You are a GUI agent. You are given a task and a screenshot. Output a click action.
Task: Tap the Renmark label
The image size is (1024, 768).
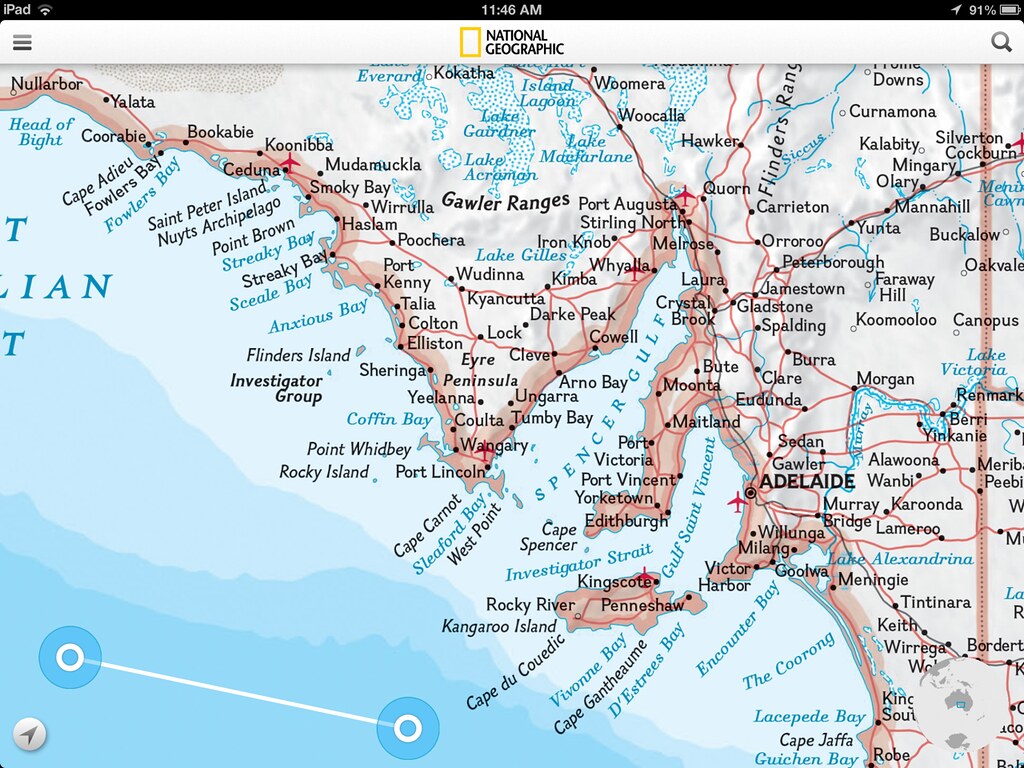click(990, 395)
